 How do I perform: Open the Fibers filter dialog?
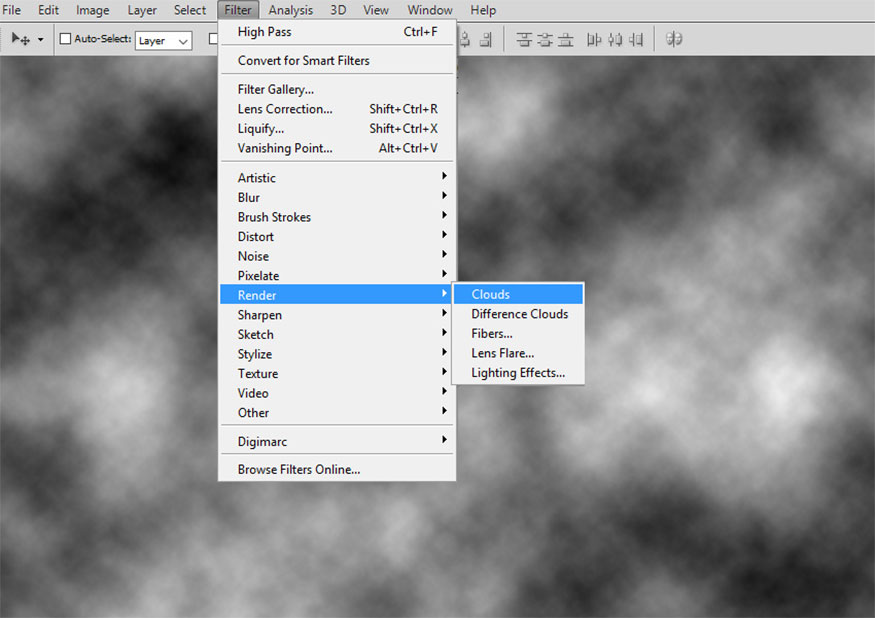pos(518,333)
